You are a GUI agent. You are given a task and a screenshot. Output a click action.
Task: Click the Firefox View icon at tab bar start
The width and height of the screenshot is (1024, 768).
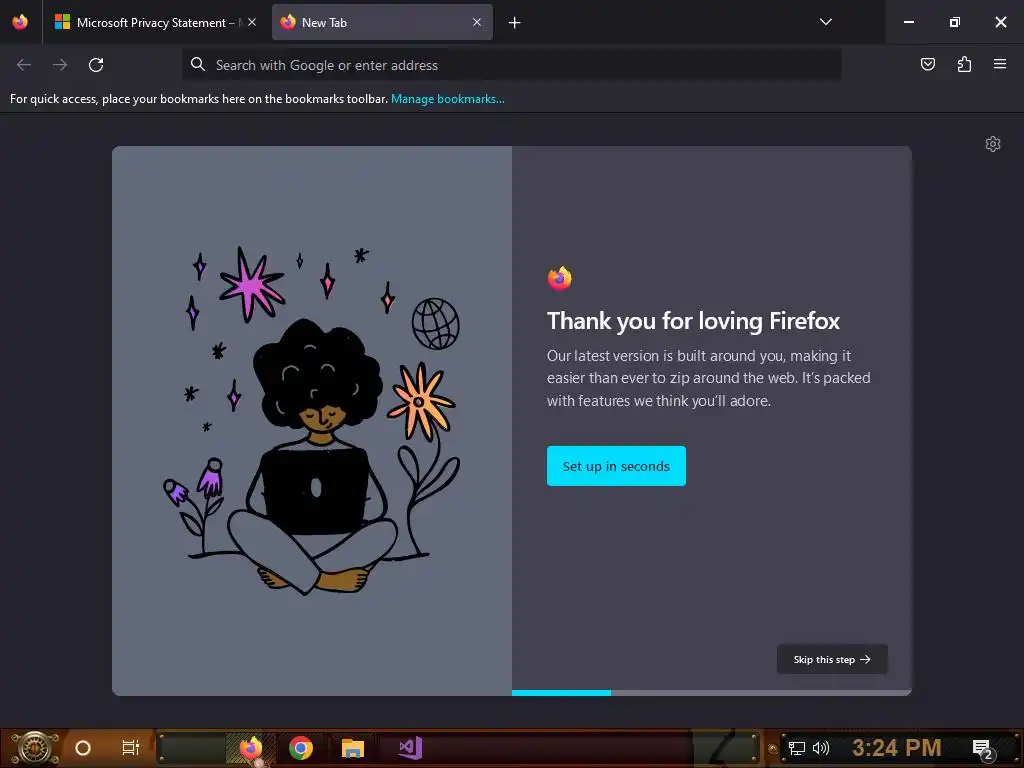pos(20,22)
